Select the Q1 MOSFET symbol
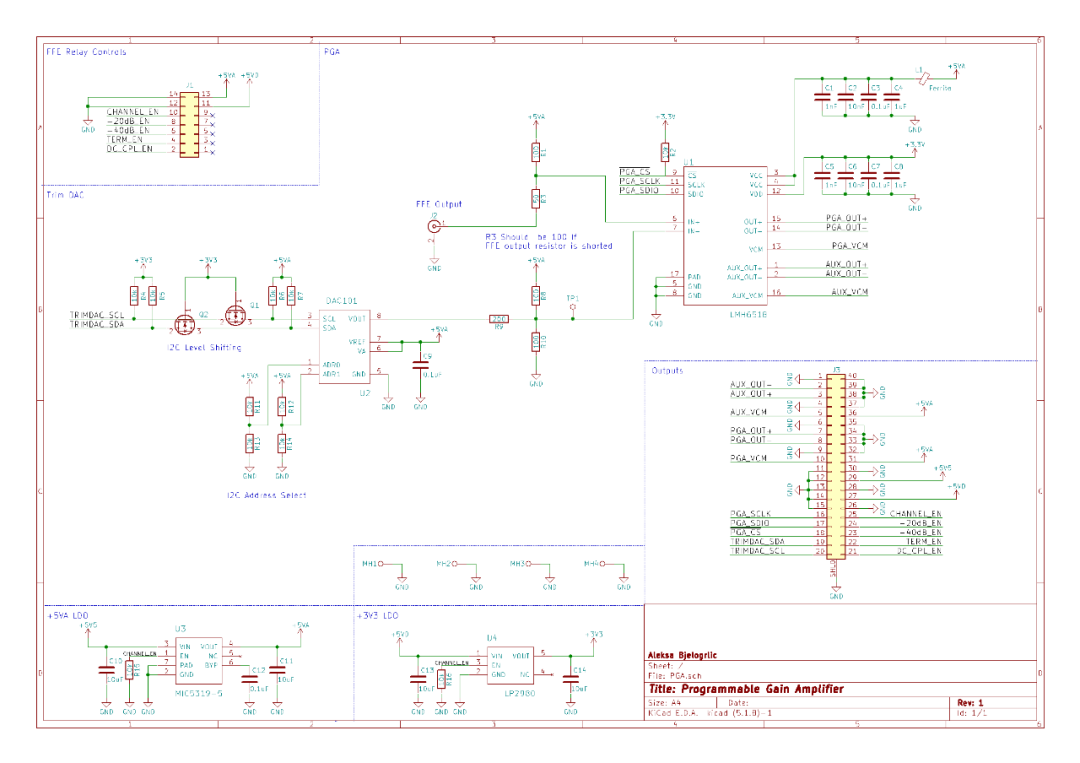The height and width of the screenshot is (763, 1080). [x=236, y=316]
